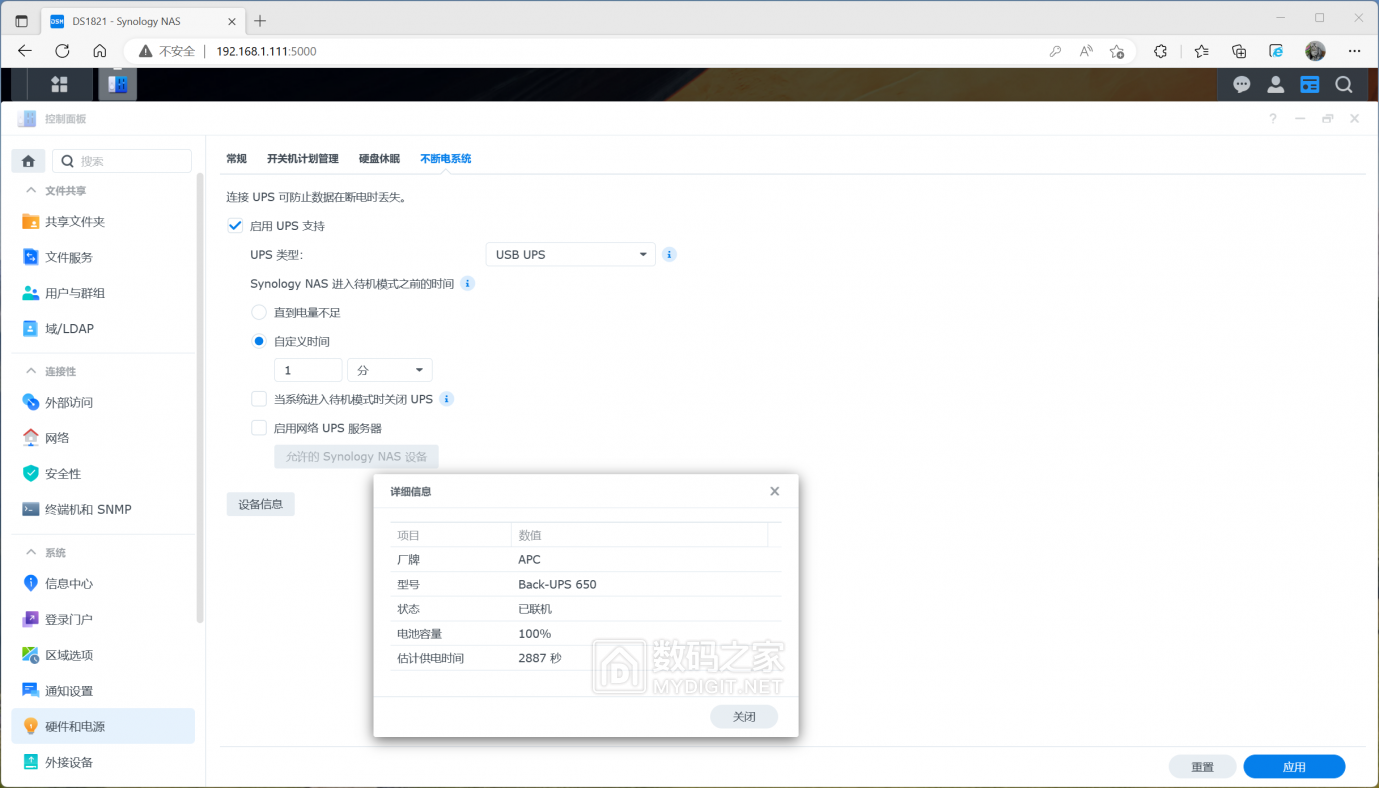Open External Access (外部访问)
Viewport: 1379px width, 788px height.
click(x=103, y=402)
